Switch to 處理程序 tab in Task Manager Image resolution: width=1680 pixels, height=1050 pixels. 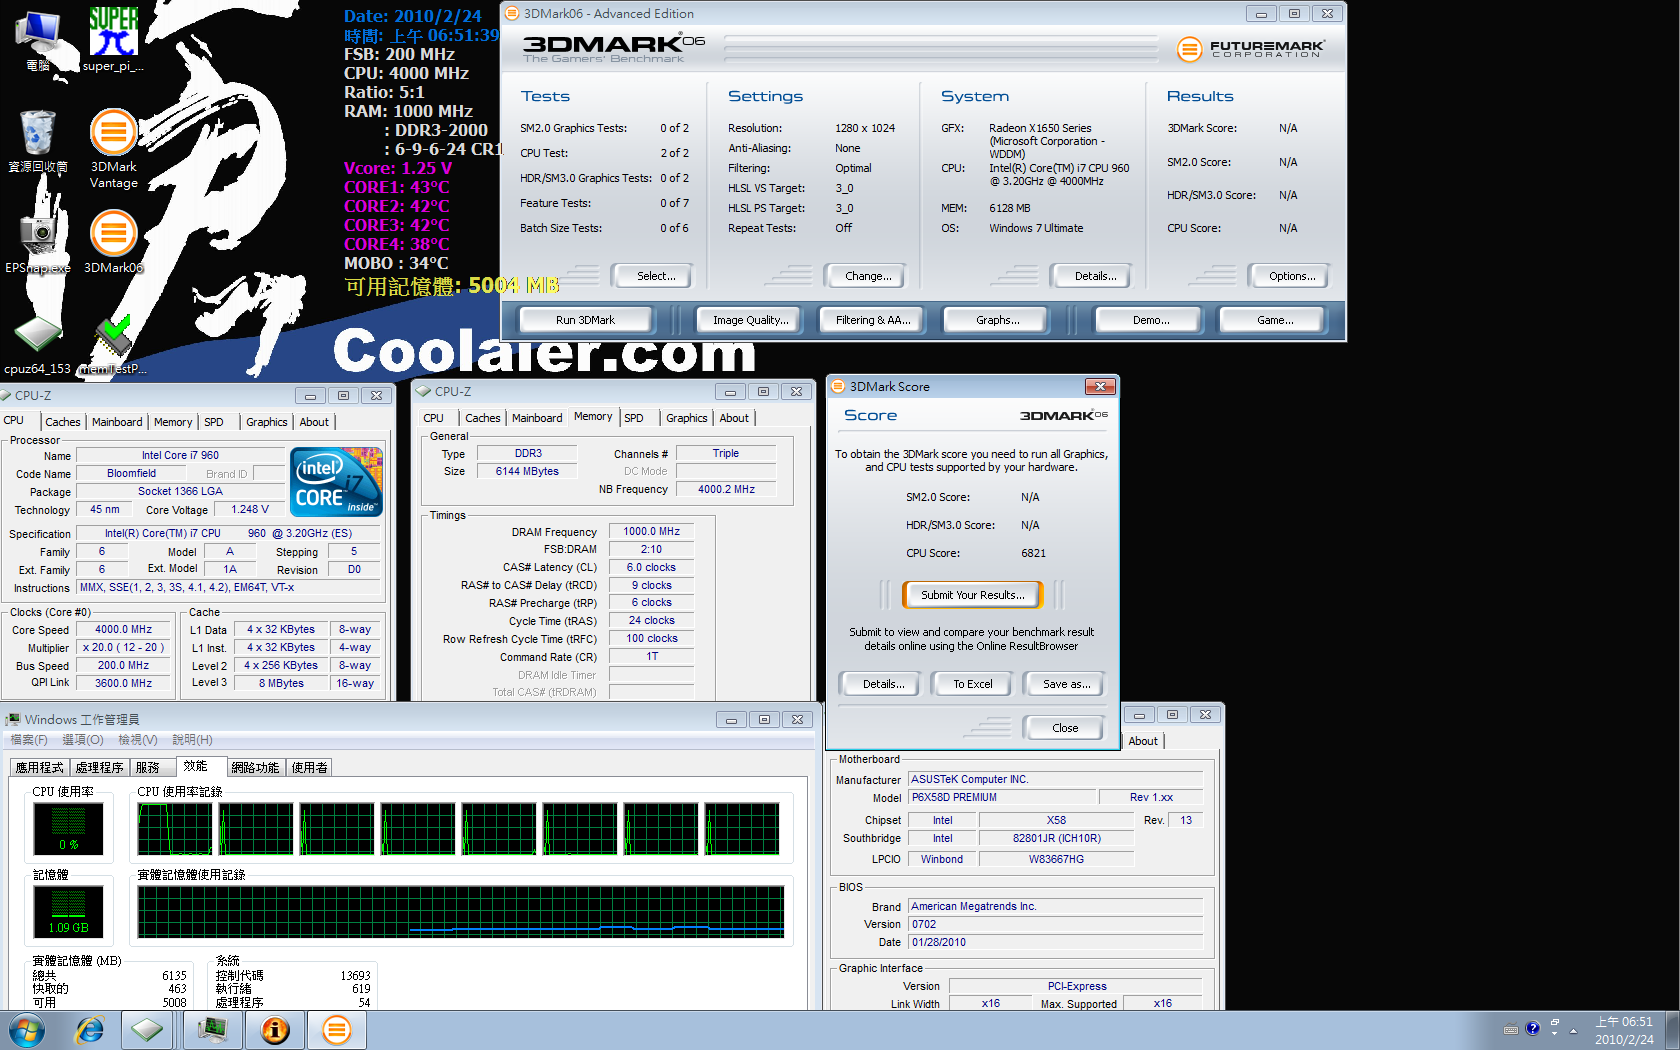click(99, 767)
